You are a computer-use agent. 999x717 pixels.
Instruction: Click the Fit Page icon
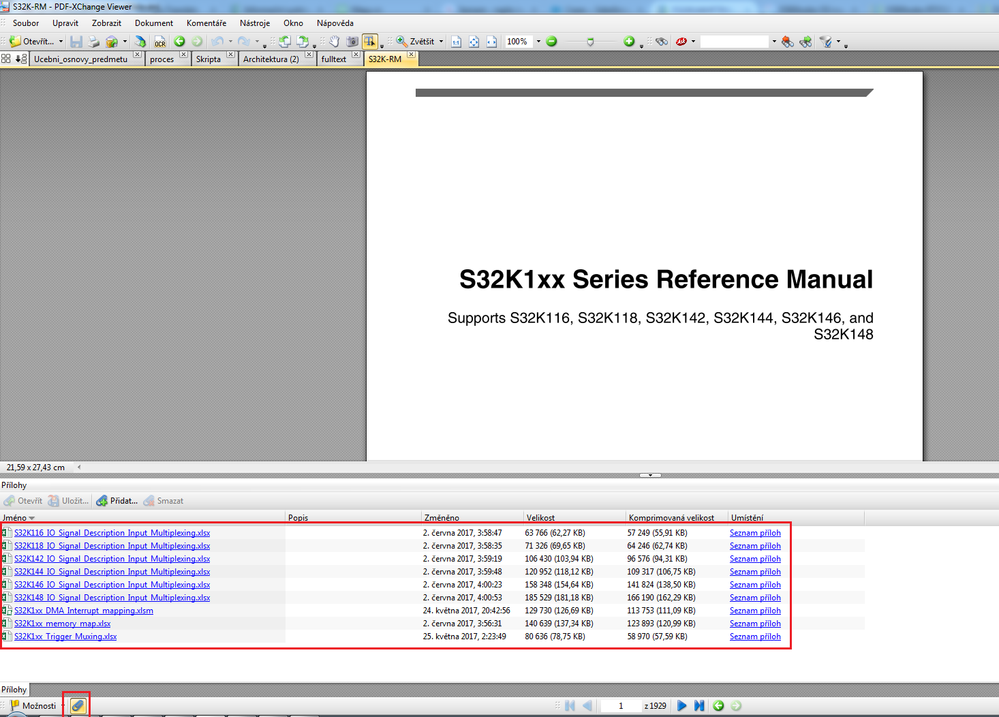coord(474,41)
